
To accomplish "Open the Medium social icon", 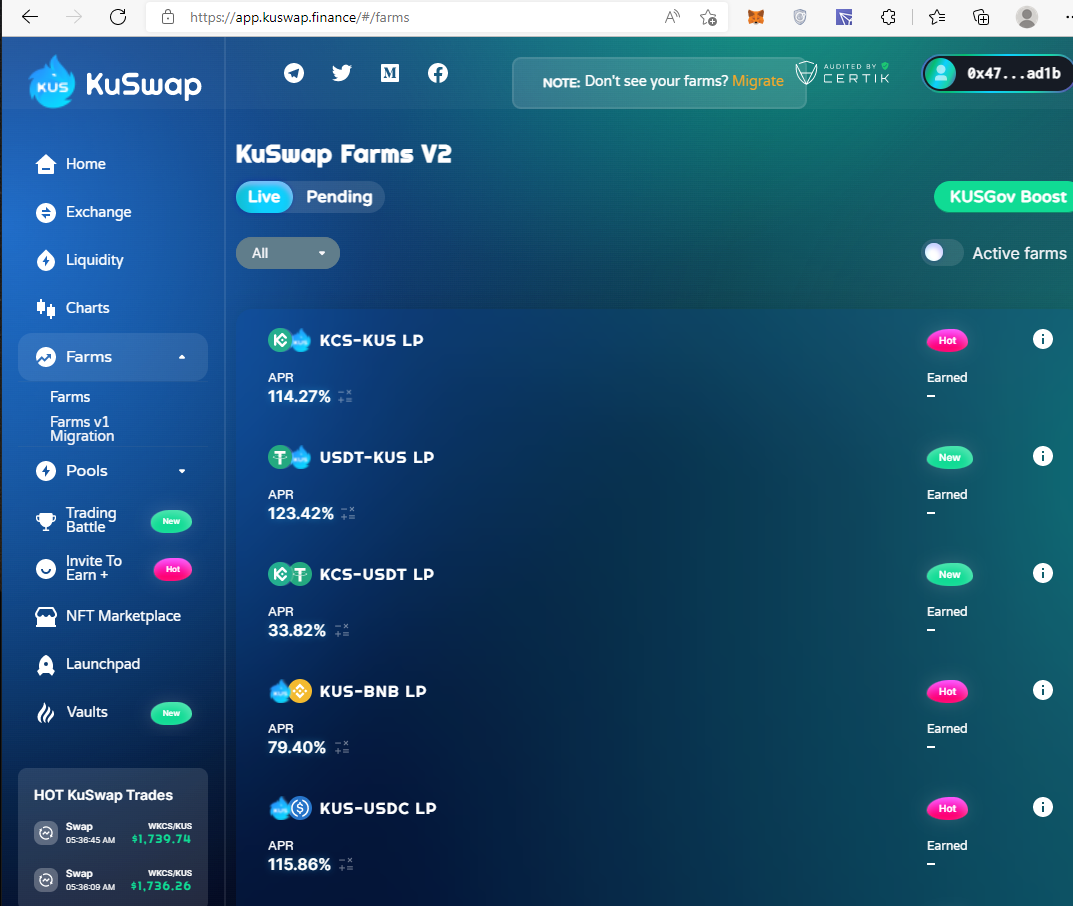I will (390, 73).
